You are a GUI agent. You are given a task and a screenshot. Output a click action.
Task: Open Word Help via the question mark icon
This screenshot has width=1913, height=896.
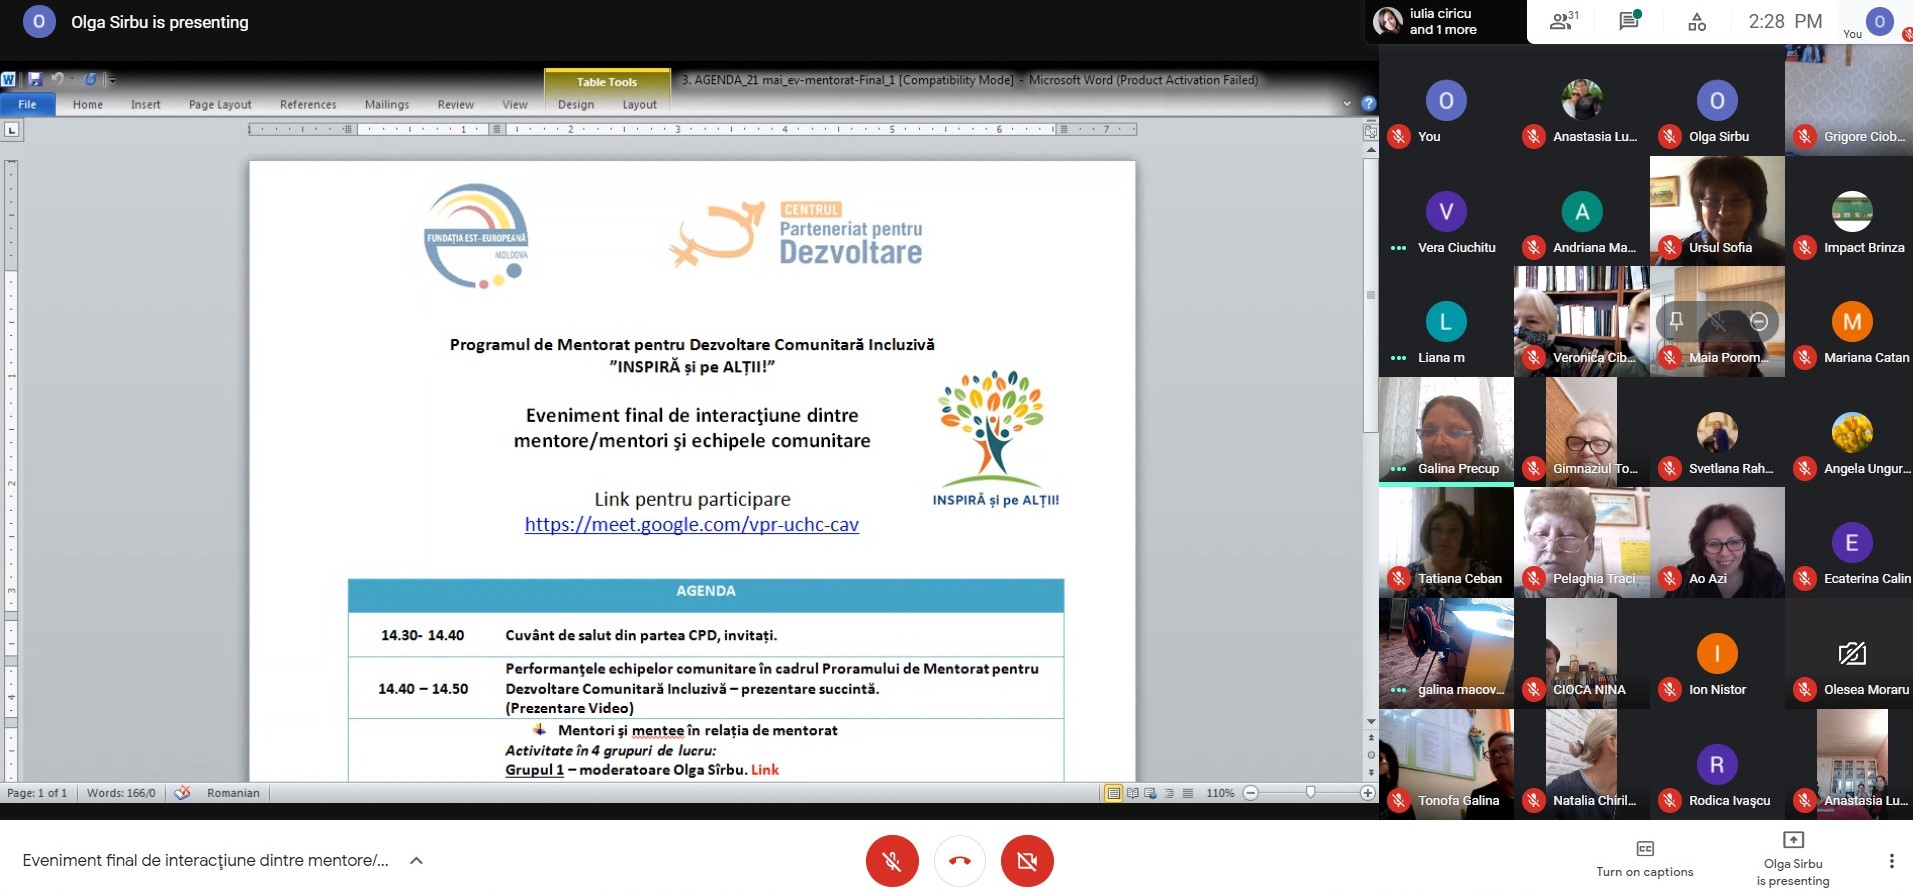(x=1368, y=103)
